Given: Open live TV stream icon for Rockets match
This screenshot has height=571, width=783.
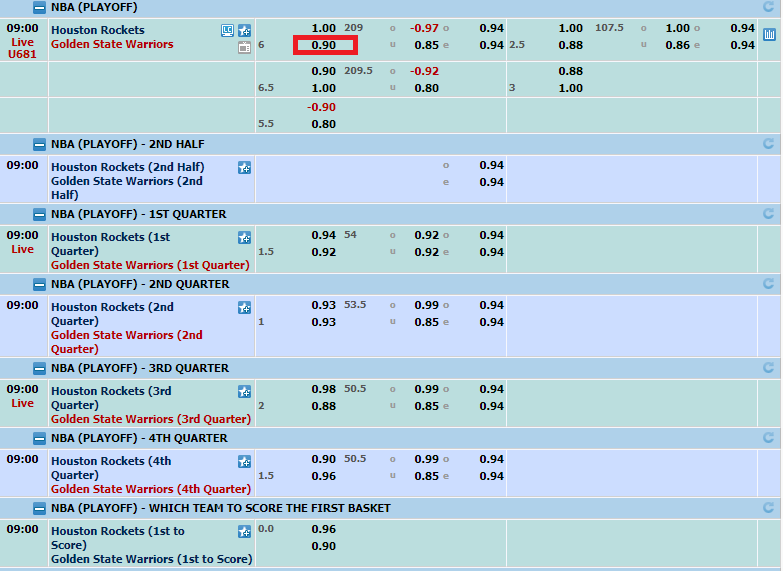Looking at the screenshot, I should coord(244,47).
